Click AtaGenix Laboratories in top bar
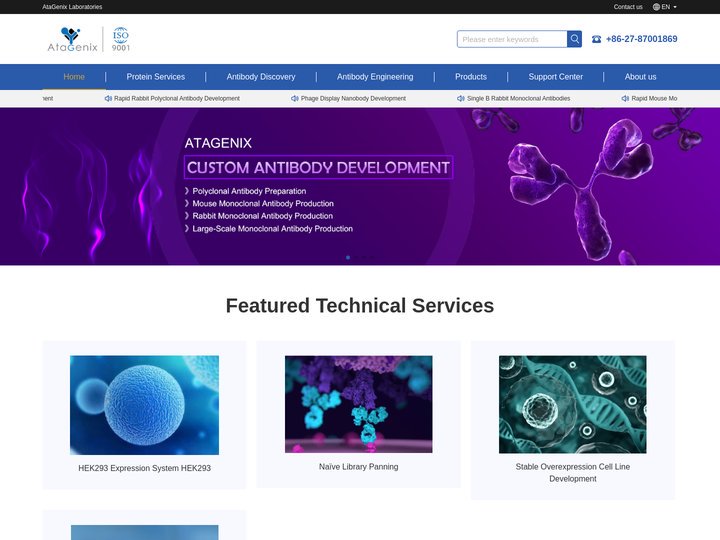Screen dimensions: 720x540 tap(72, 7)
